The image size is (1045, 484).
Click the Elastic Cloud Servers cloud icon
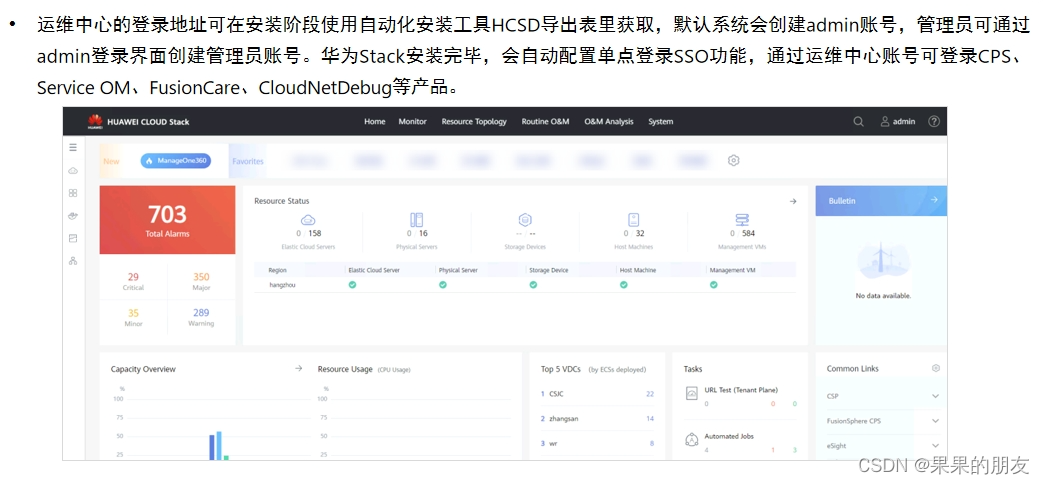click(x=308, y=220)
